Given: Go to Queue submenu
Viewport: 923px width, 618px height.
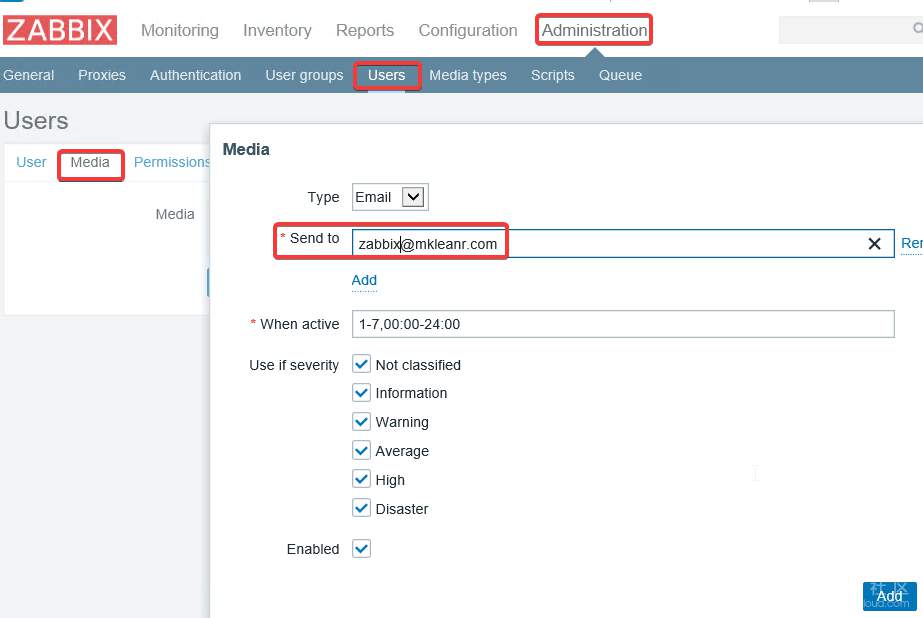Looking at the screenshot, I should click(x=620, y=75).
